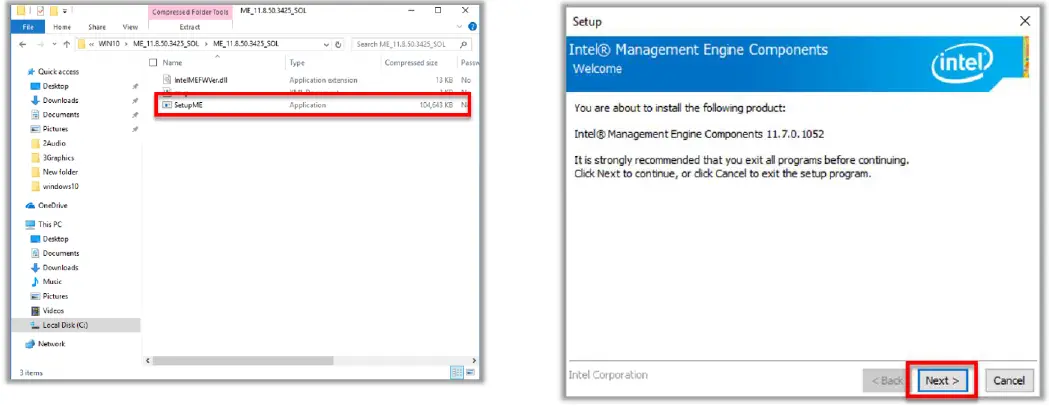
Task: Open the recent locations dropdown arrow
Action: pos(53,44)
